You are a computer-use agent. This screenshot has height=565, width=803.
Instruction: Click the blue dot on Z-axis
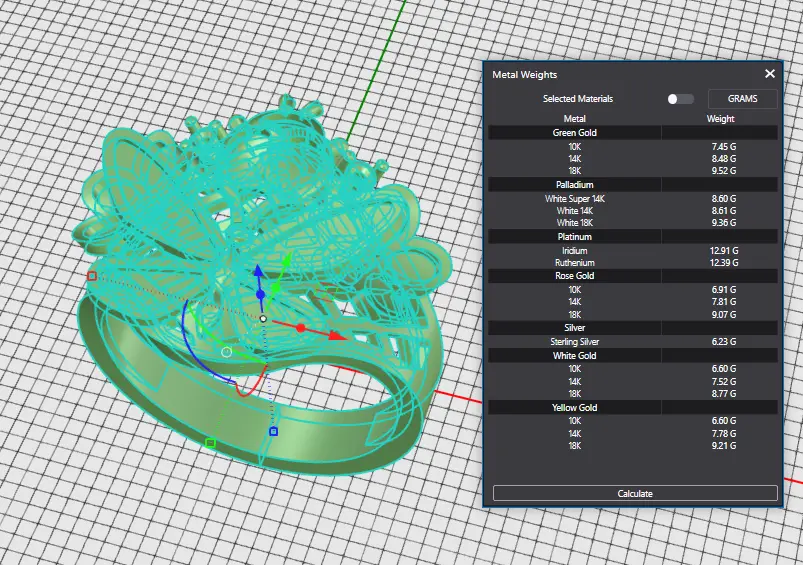(x=260, y=295)
